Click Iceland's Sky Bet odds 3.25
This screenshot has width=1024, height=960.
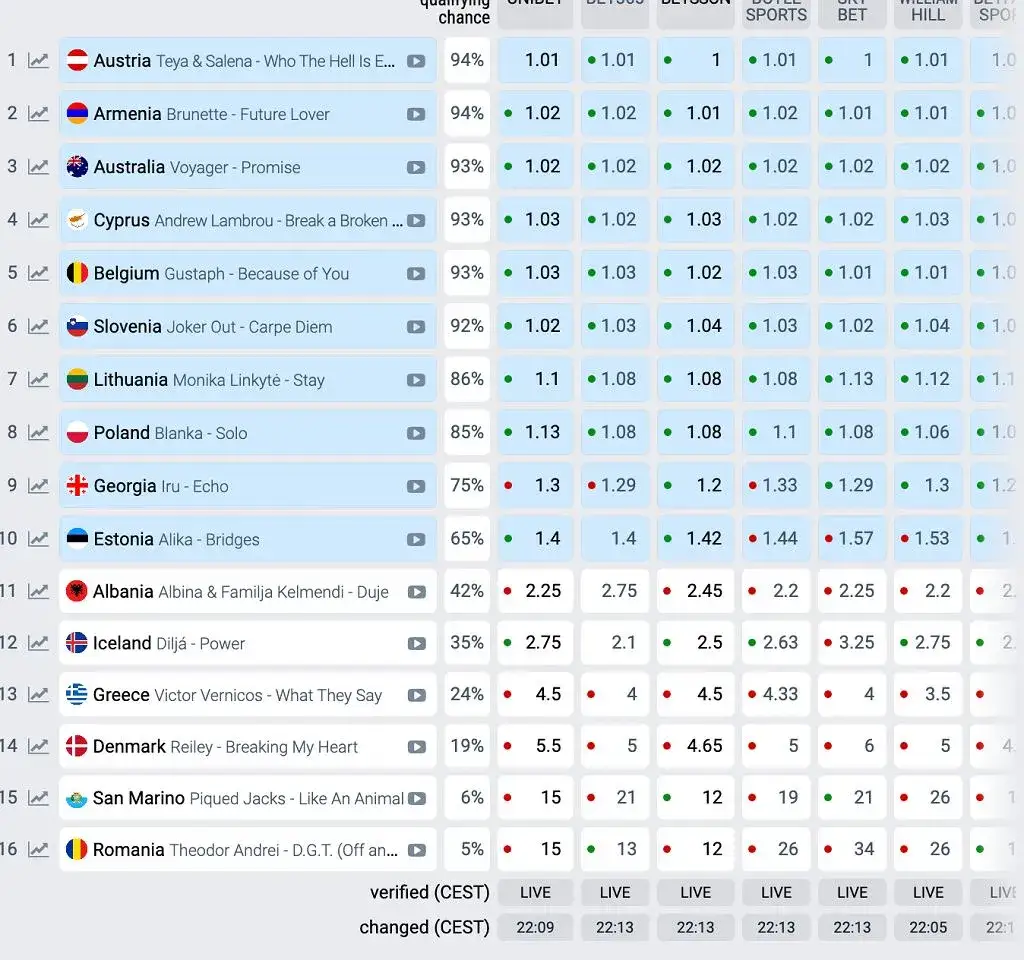(852, 643)
